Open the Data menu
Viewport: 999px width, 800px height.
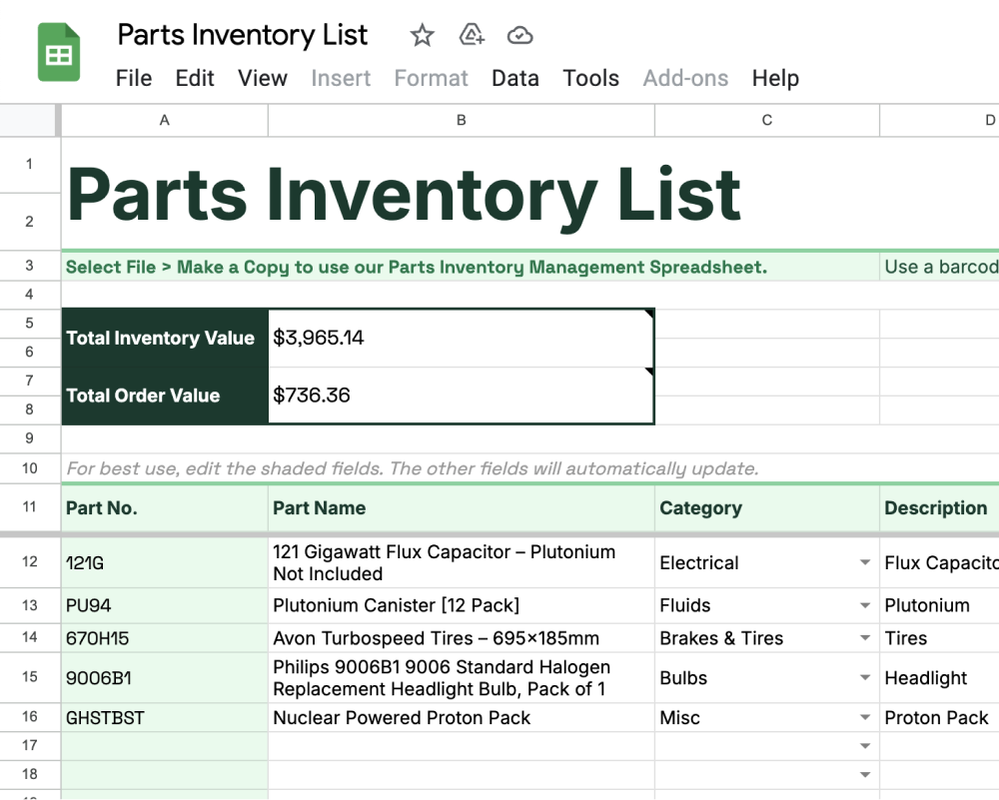click(515, 78)
